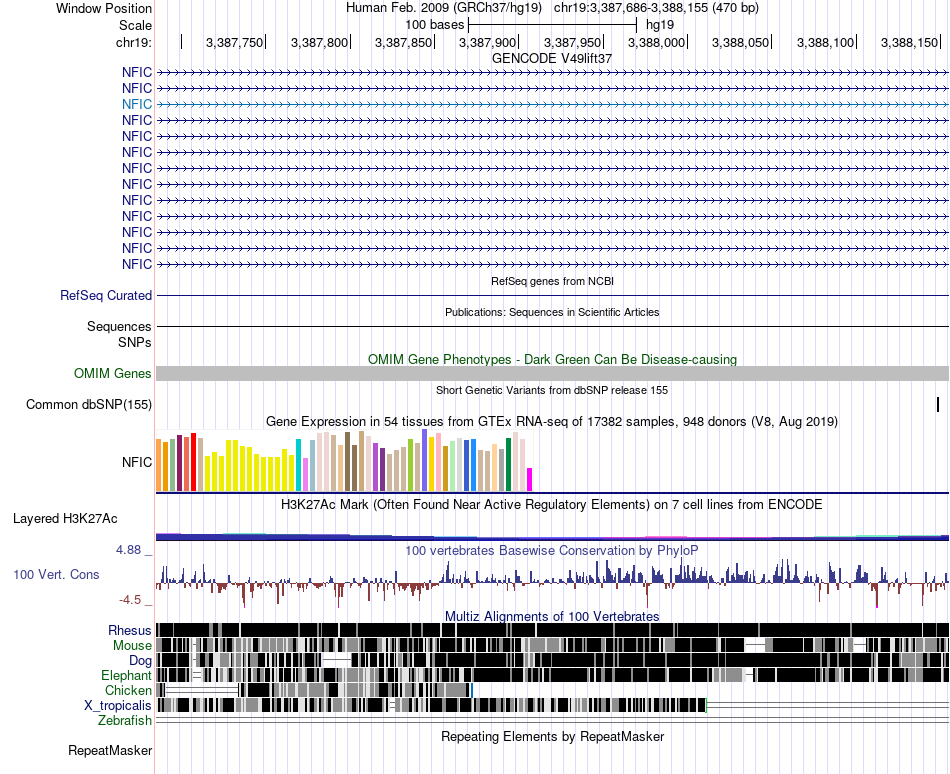Open Publications: Sequences in Scientific Articles title
This screenshot has width=950, height=774.
(x=552, y=312)
